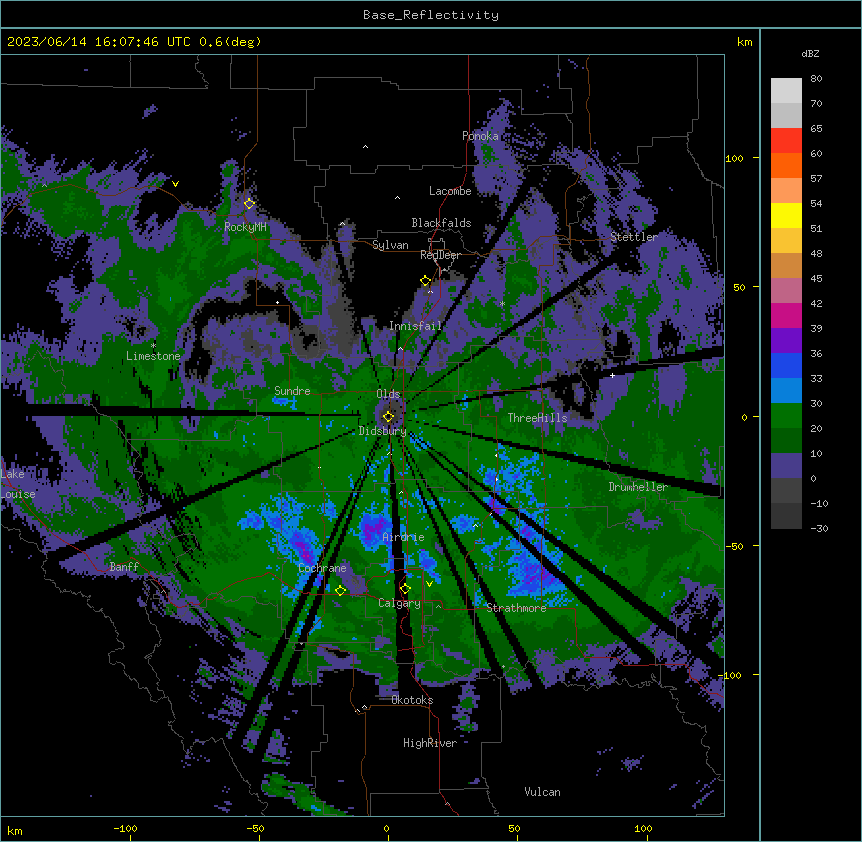The width and height of the screenshot is (862, 842).
Task: Click the Limestone label
Action: point(153,356)
